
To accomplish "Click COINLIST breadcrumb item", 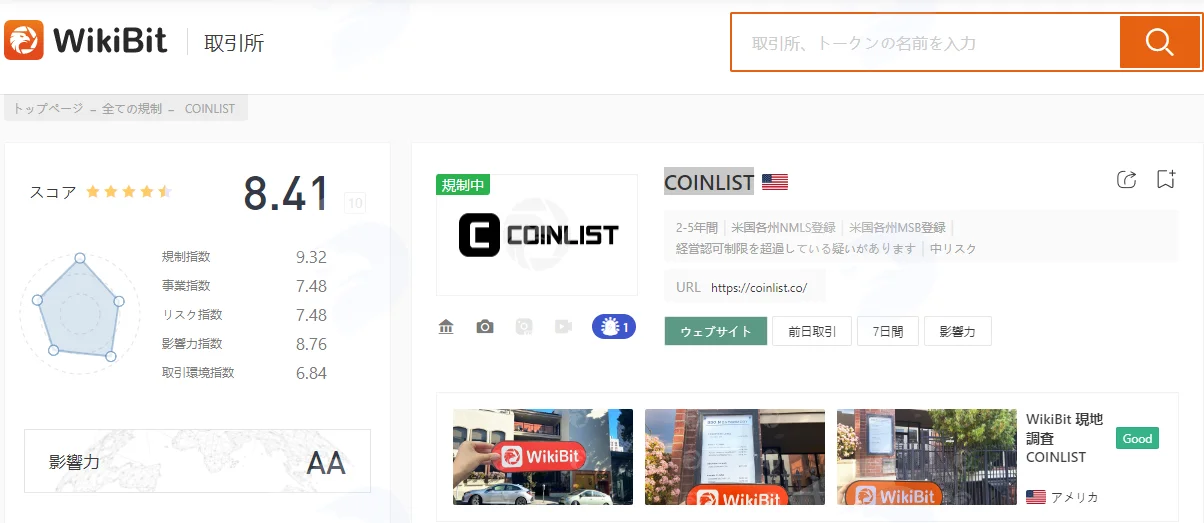I will pyautogui.click(x=210, y=108).
